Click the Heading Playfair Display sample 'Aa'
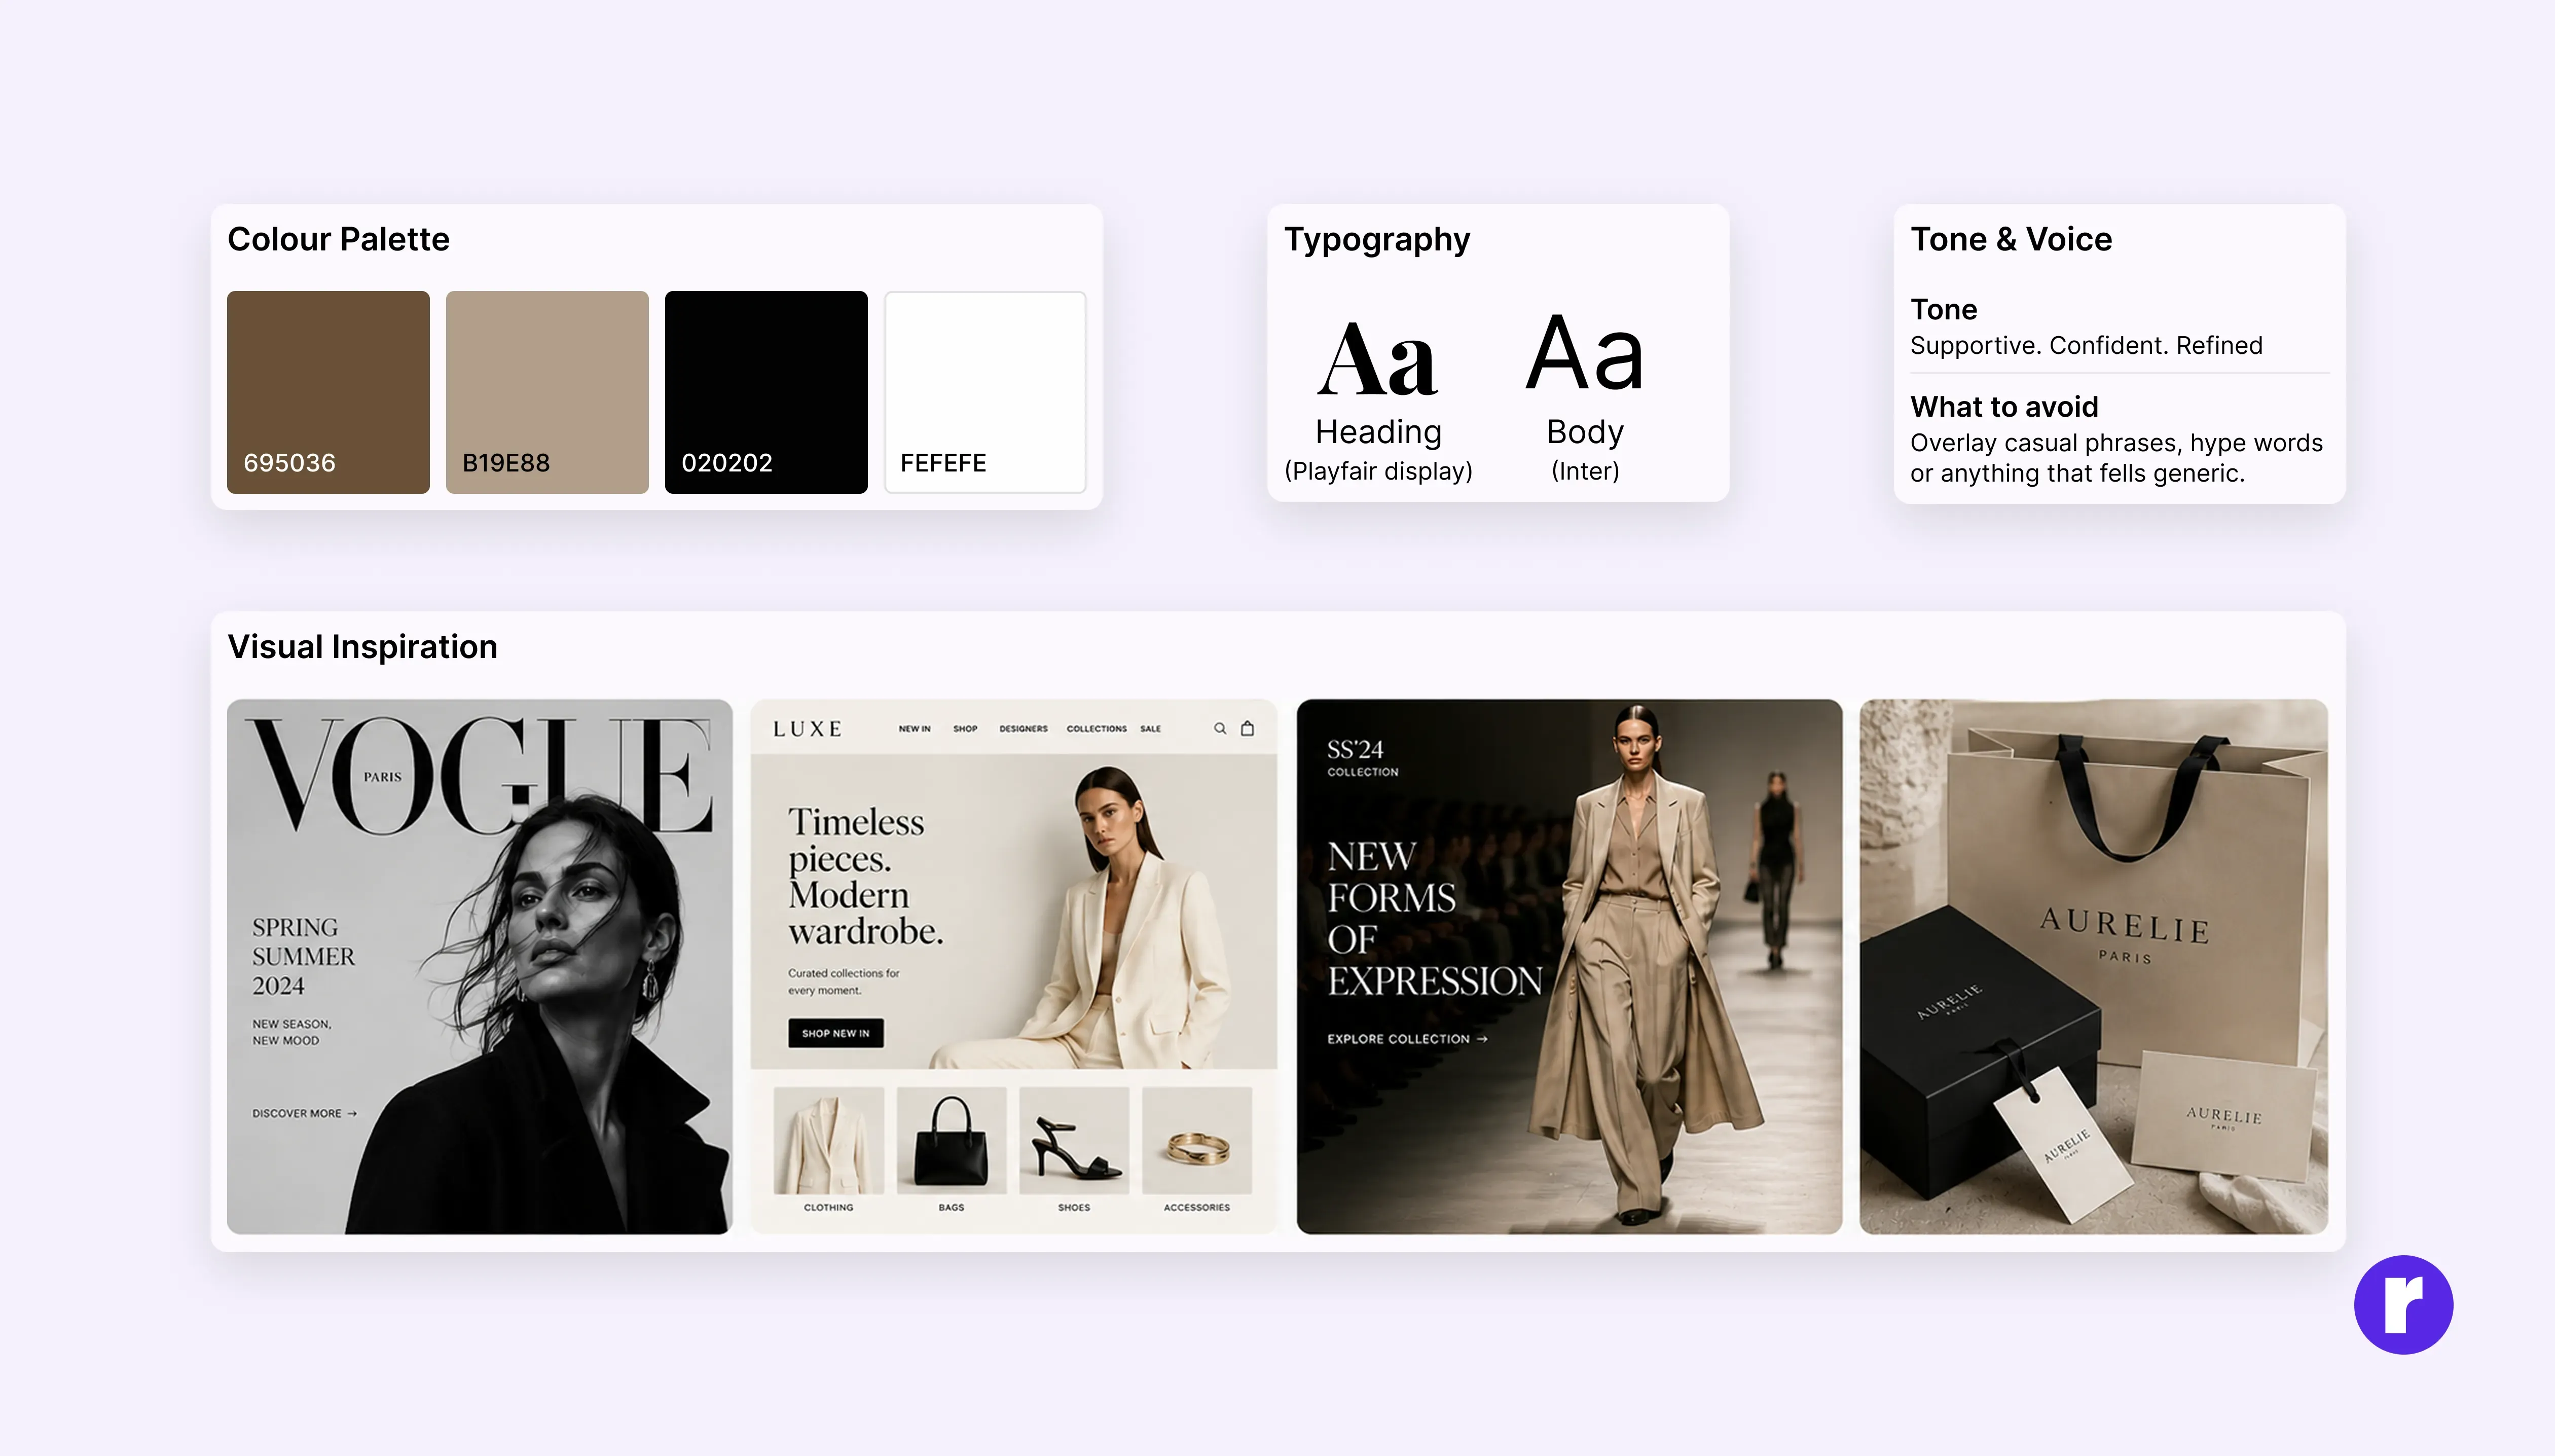The height and width of the screenshot is (1456, 2555). [x=1377, y=359]
